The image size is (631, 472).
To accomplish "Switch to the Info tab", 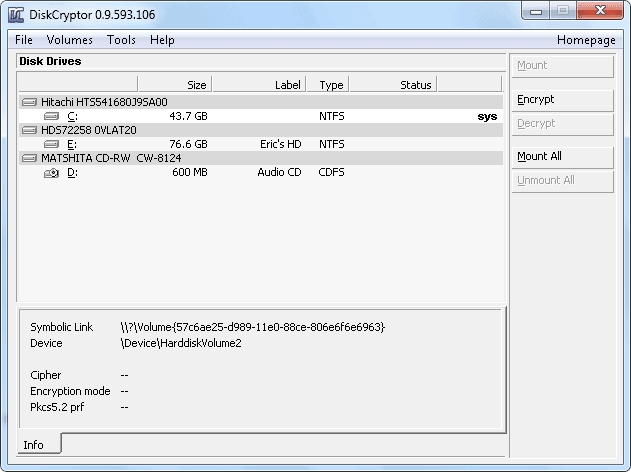I will tap(39, 444).
